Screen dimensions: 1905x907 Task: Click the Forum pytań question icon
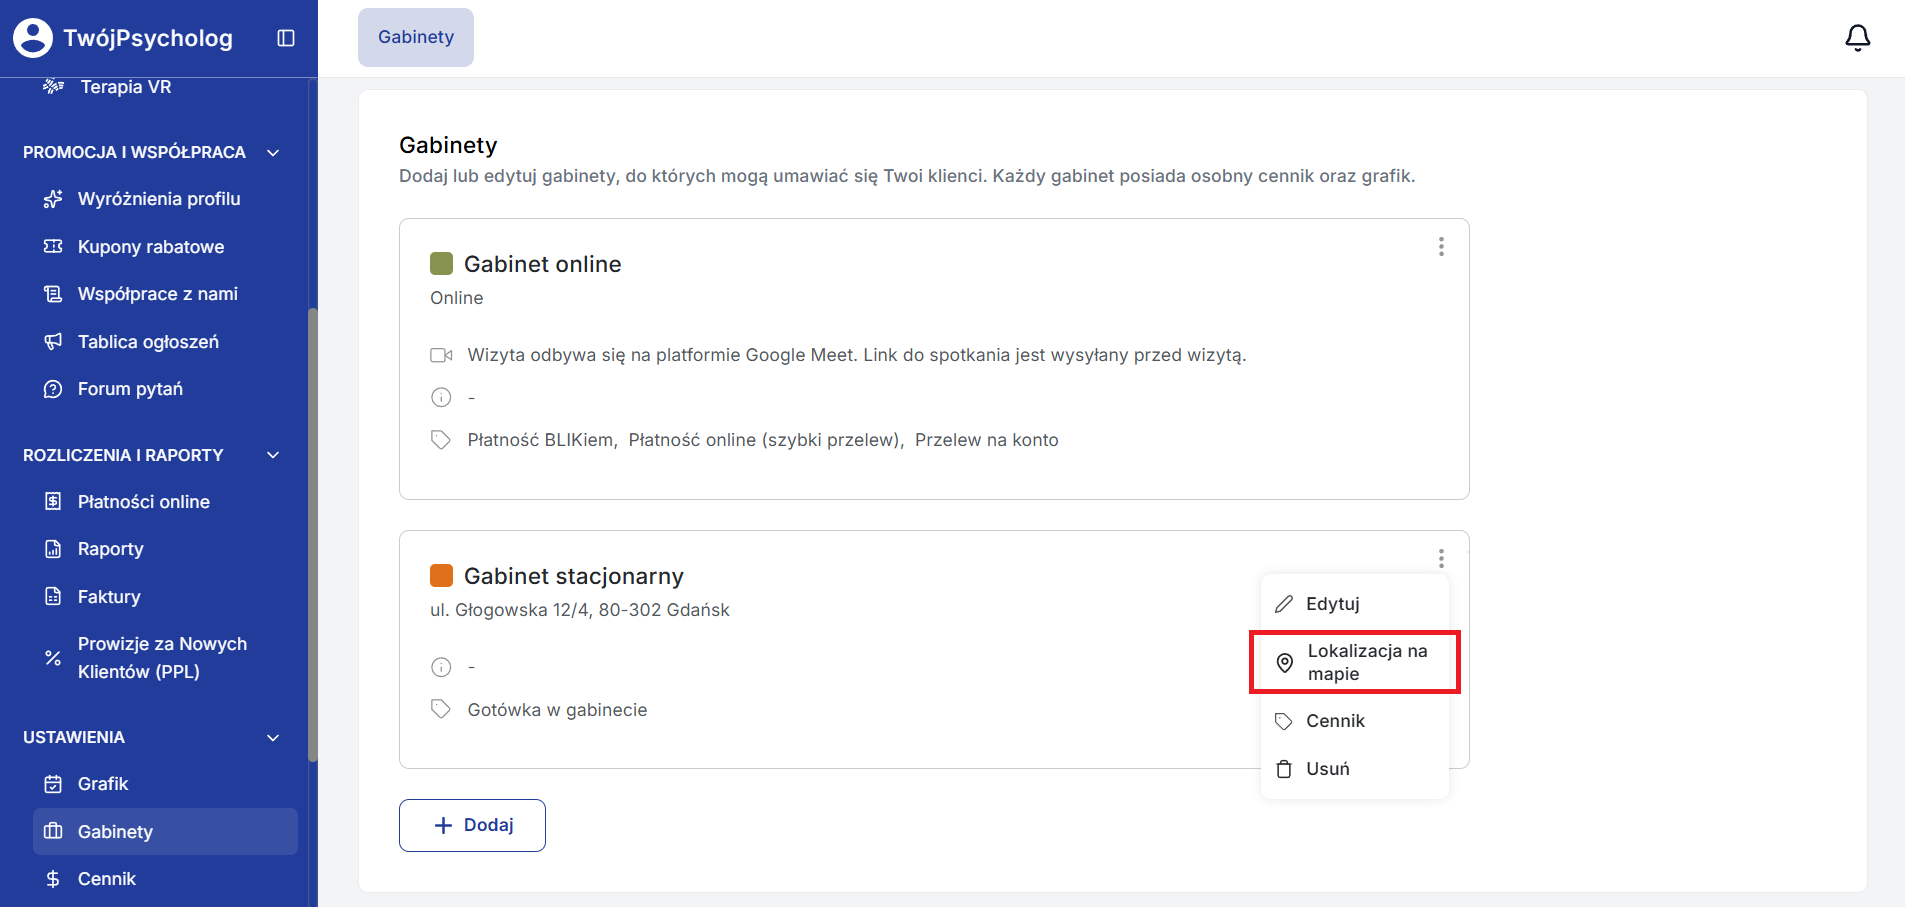[x=53, y=389]
